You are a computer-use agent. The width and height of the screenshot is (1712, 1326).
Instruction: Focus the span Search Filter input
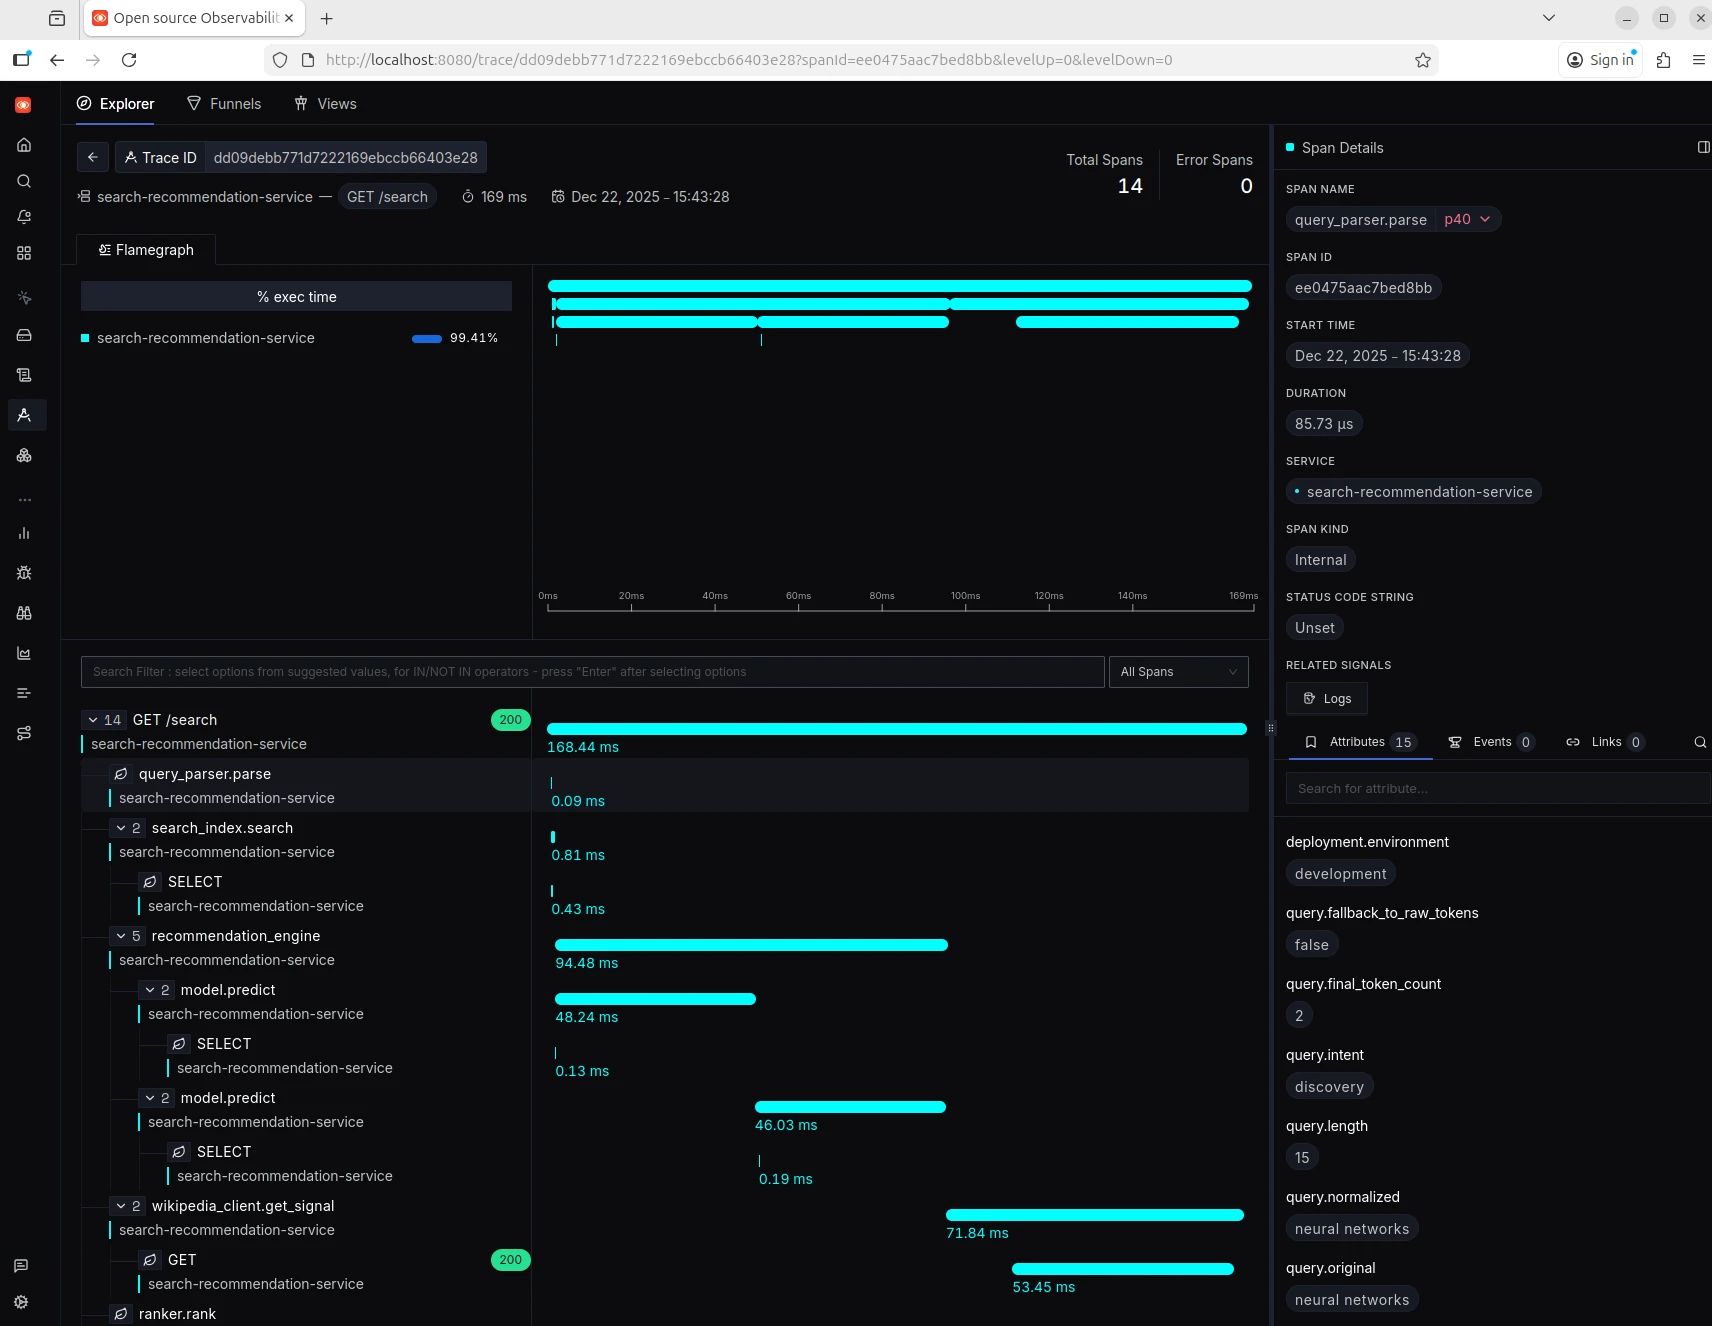tap(592, 672)
